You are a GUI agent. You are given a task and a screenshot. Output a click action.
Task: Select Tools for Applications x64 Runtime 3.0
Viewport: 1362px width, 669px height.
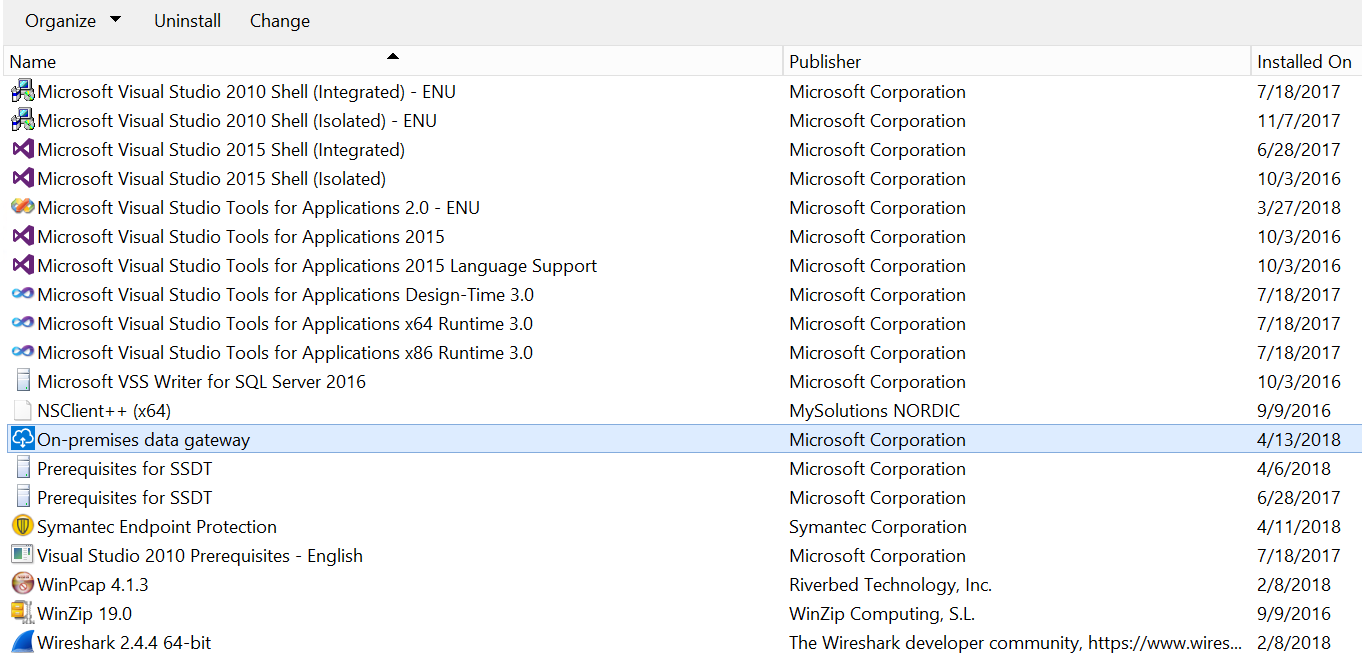pyautogui.click(x=285, y=324)
